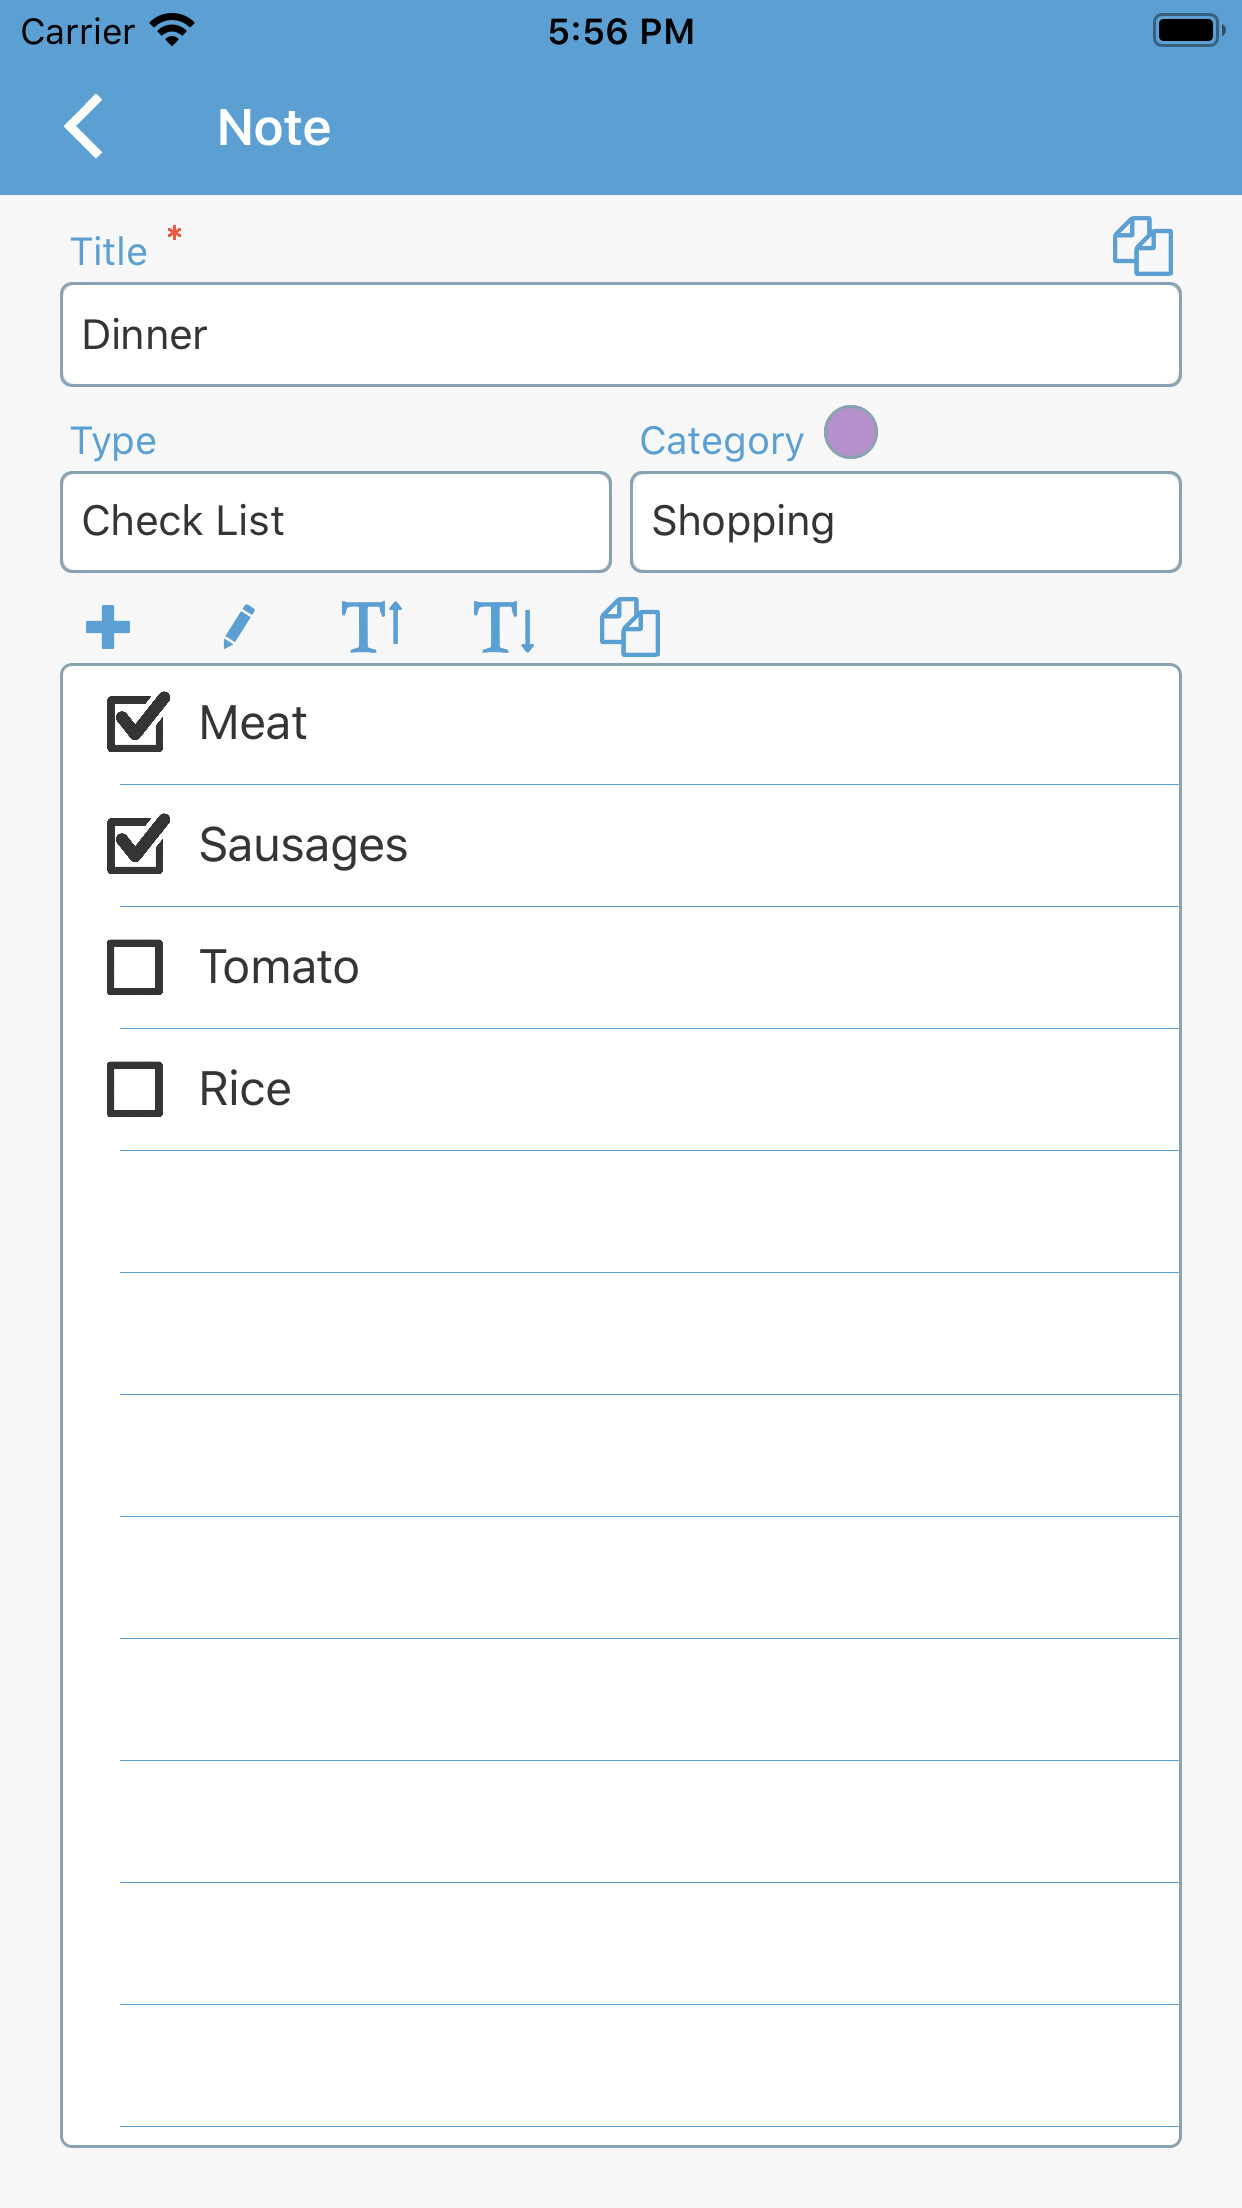Open the Category dropdown showing Shopping
The height and width of the screenshot is (2208, 1242).
905,522
